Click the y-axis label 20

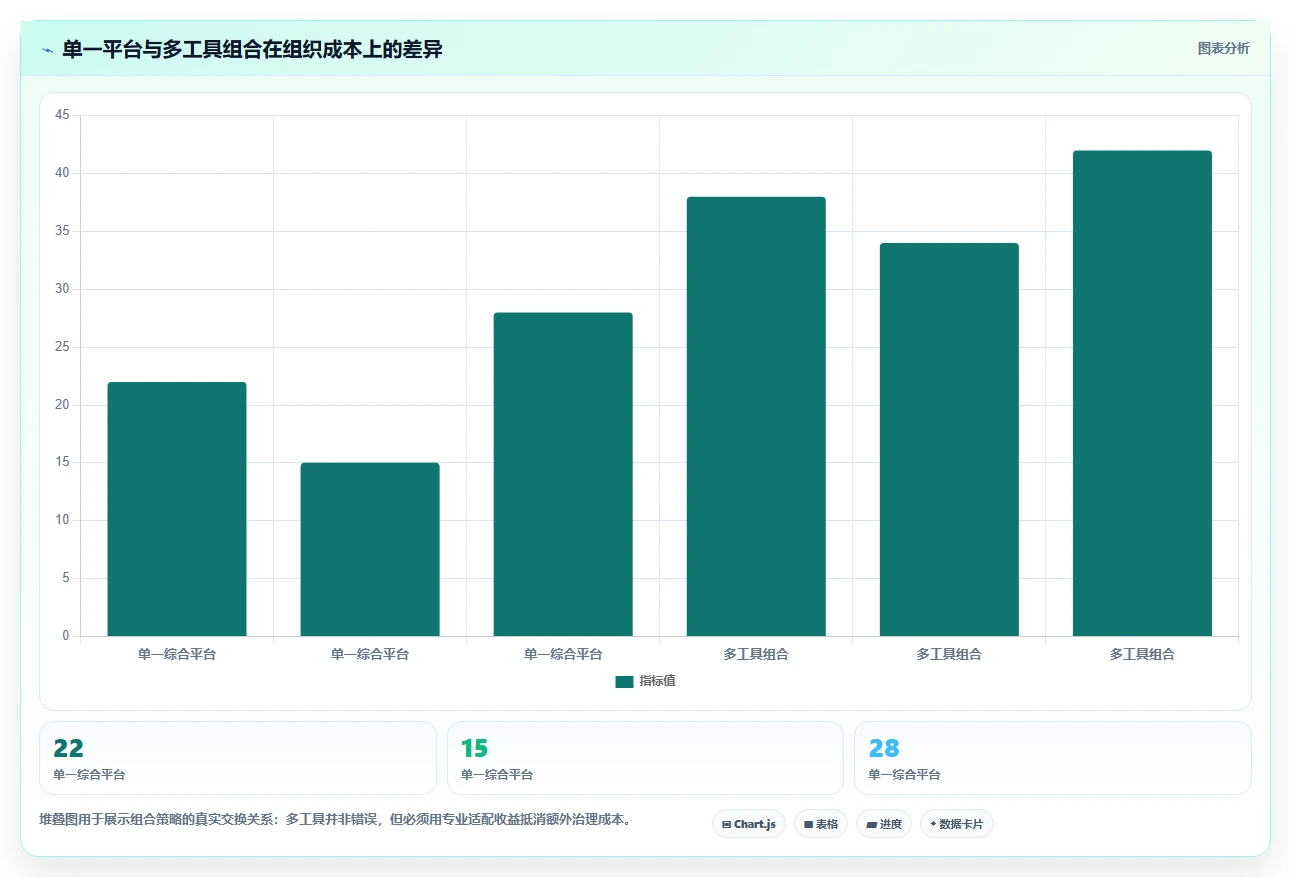tap(62, 405)
